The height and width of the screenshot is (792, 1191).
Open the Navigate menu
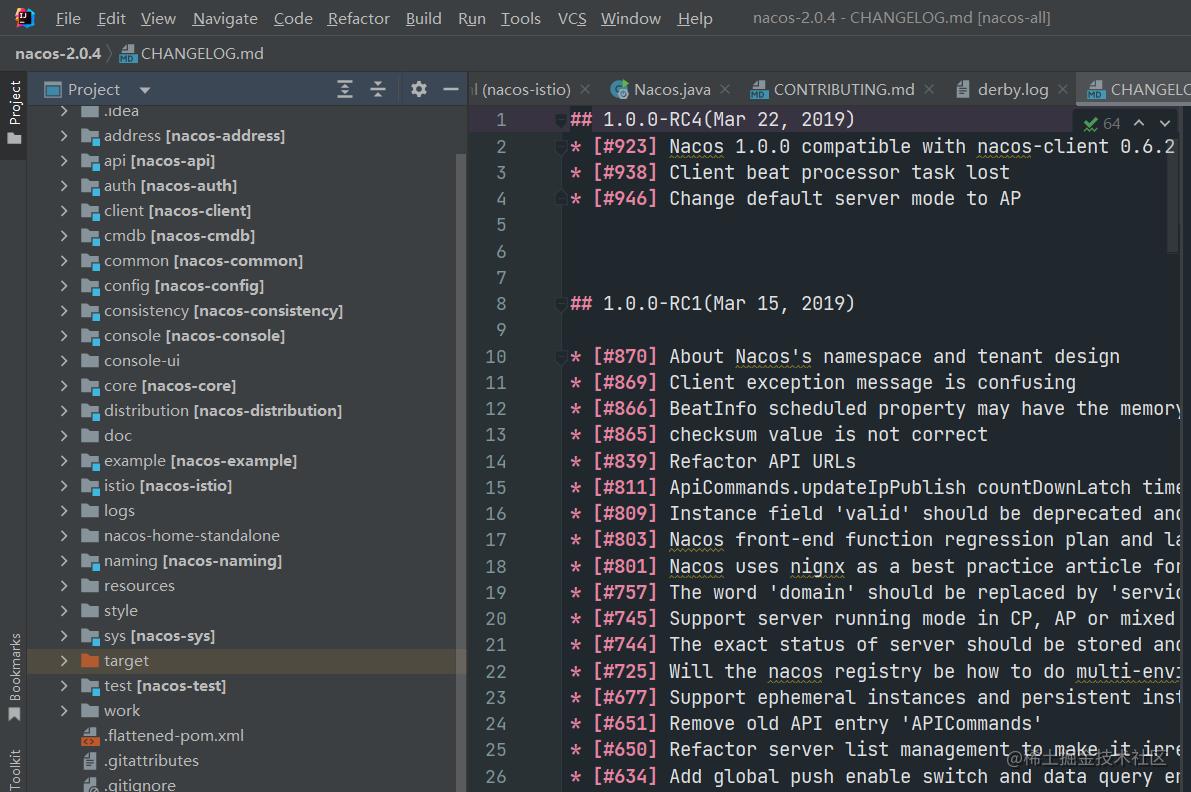[225, 18]
